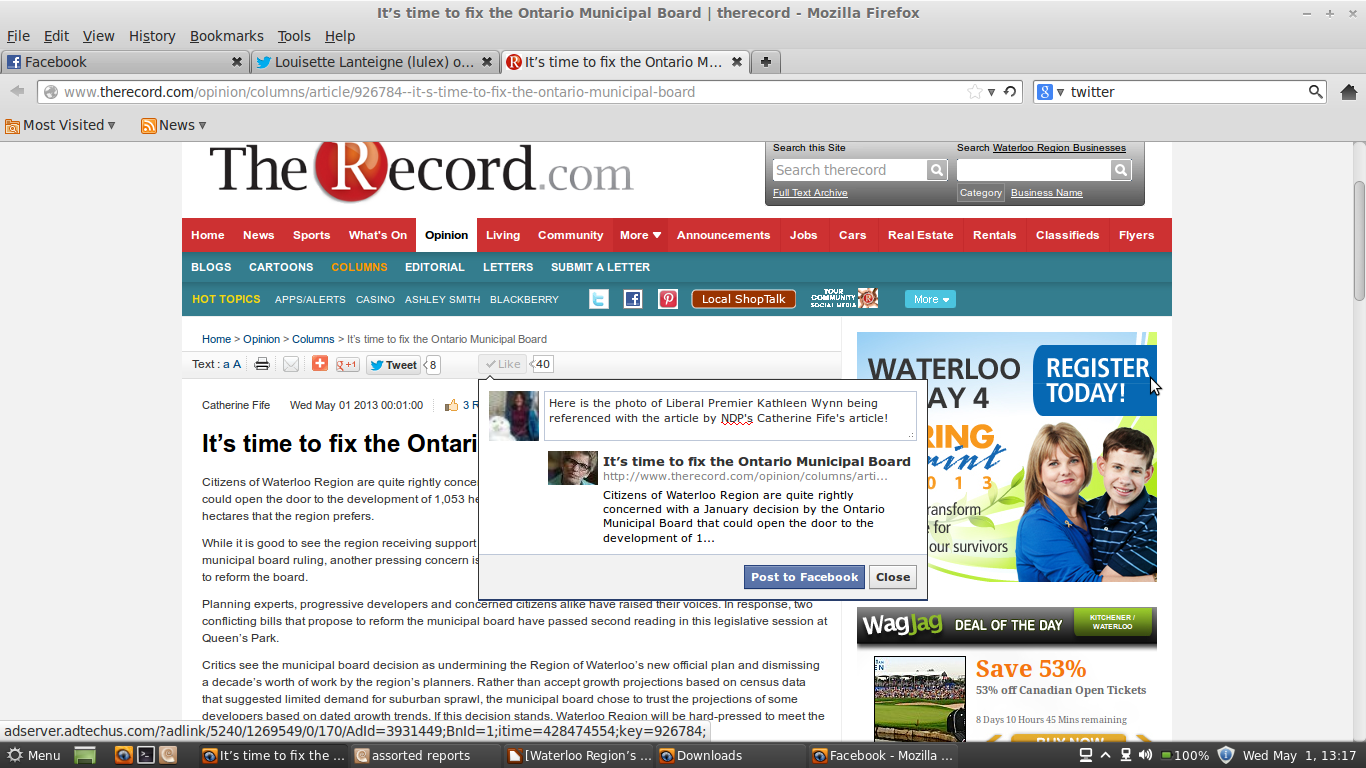Click the BLACKBERRY hot topic
Screen dimensions: 1366x768
[x=524, y=299]
